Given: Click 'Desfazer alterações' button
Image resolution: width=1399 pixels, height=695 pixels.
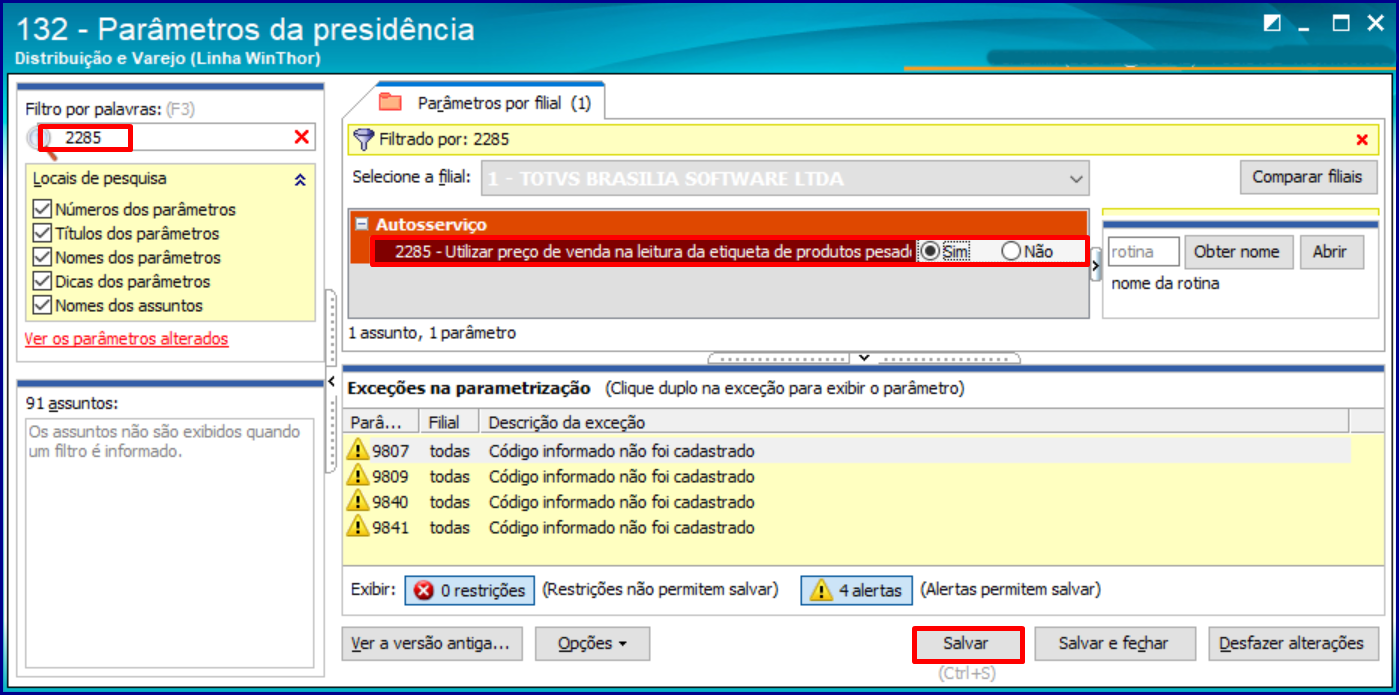Looking at the screenshot, I should [x=1291, y=644].
